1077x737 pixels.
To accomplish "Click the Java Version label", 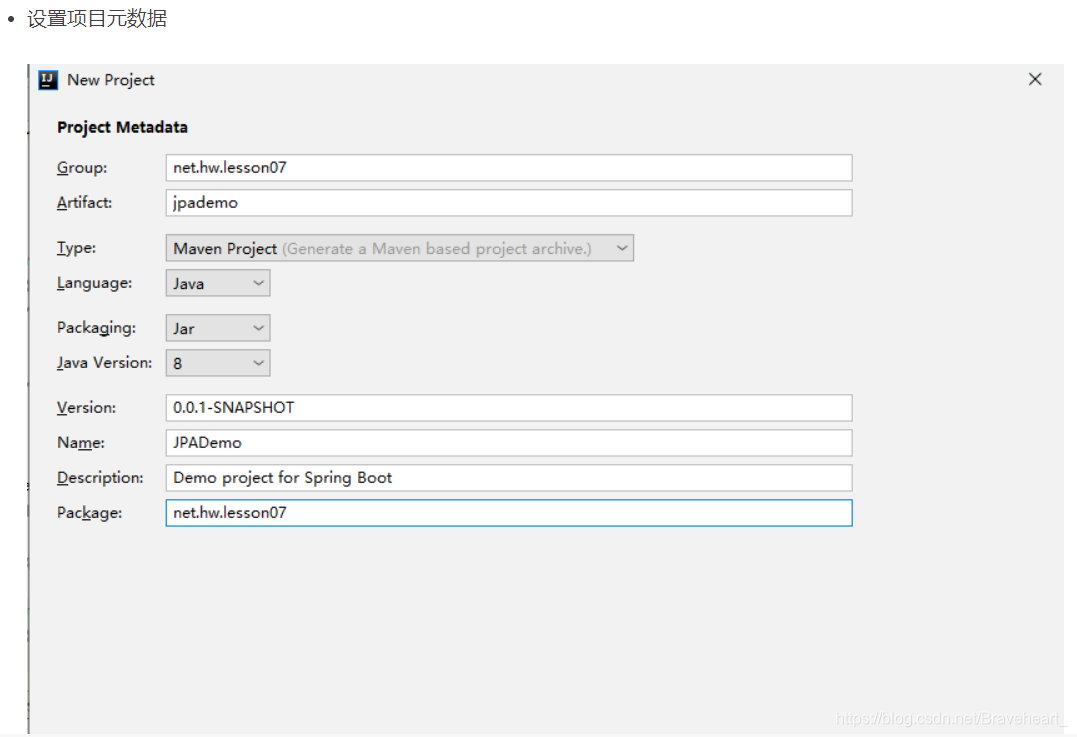I will point(104,363).
